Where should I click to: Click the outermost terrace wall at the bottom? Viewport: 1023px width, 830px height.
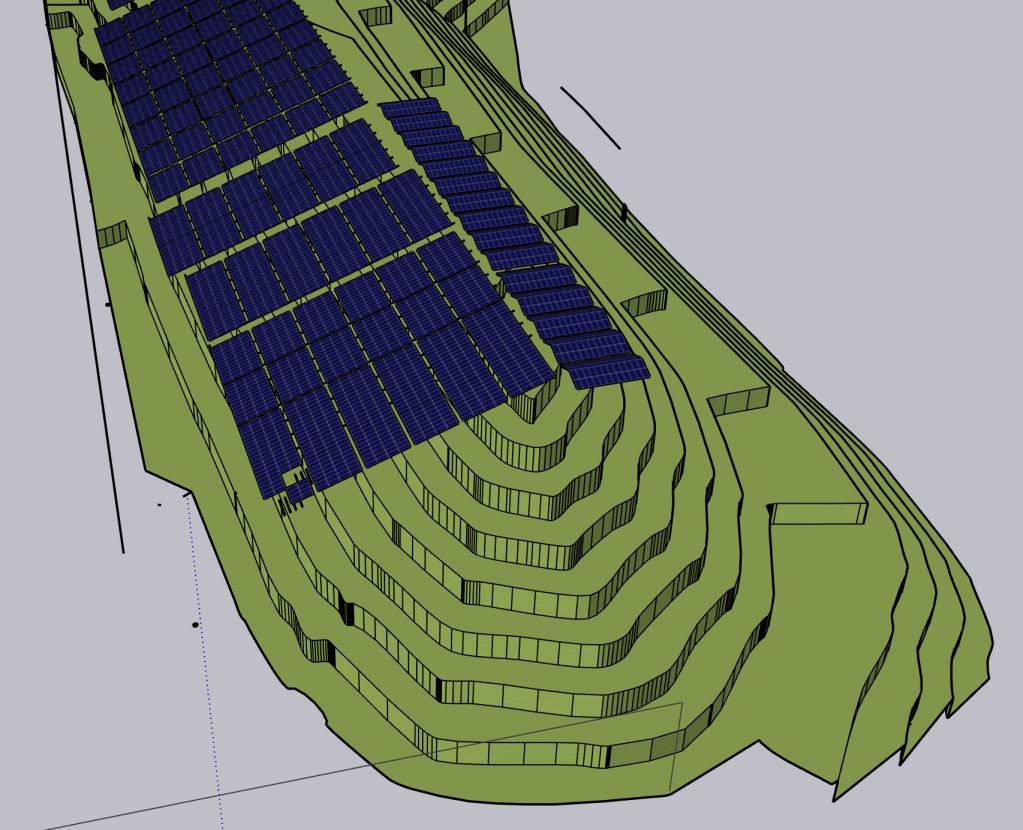(x=520, y=754)
